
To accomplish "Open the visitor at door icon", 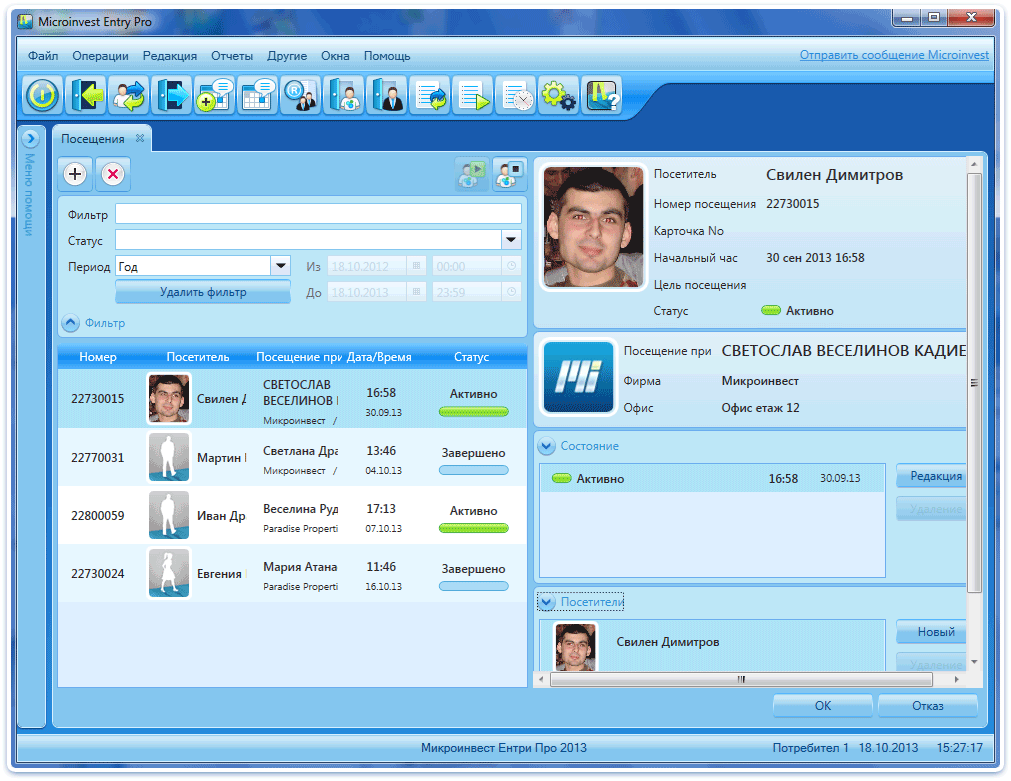I will click(x=344, y=95).
